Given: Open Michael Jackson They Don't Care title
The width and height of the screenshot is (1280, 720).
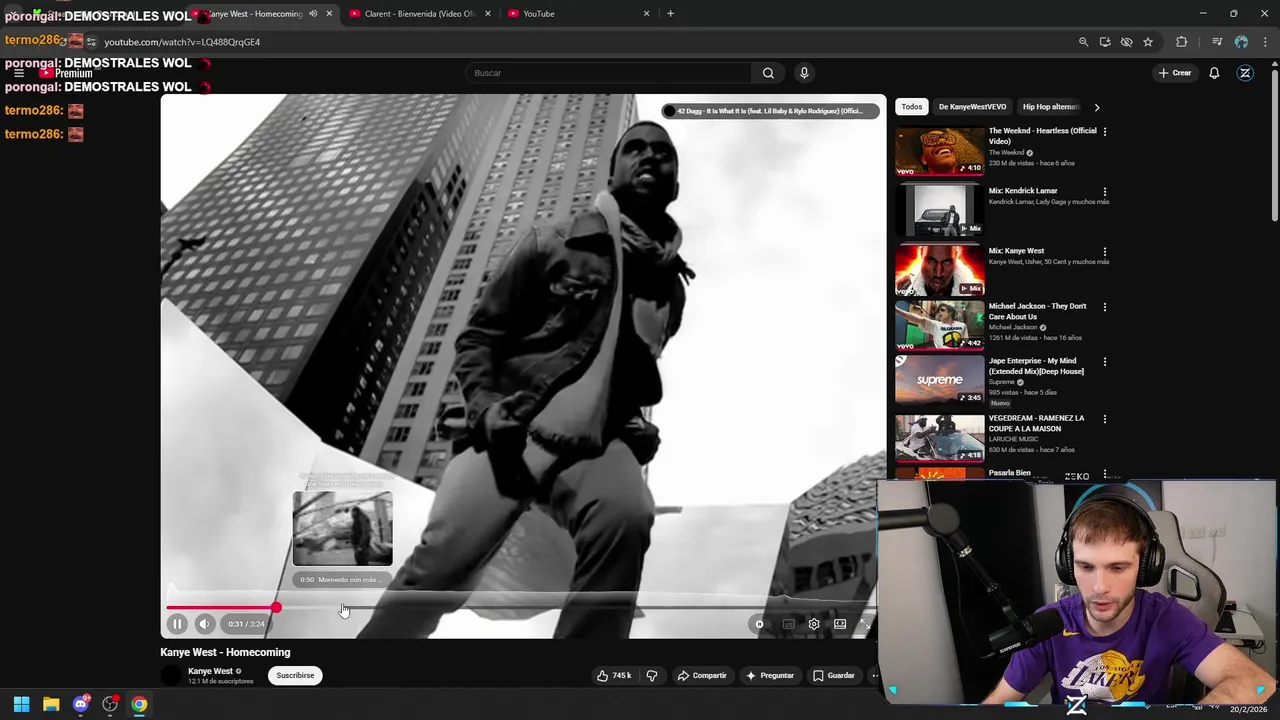Looking at the screenshot, I should 1037,311.
